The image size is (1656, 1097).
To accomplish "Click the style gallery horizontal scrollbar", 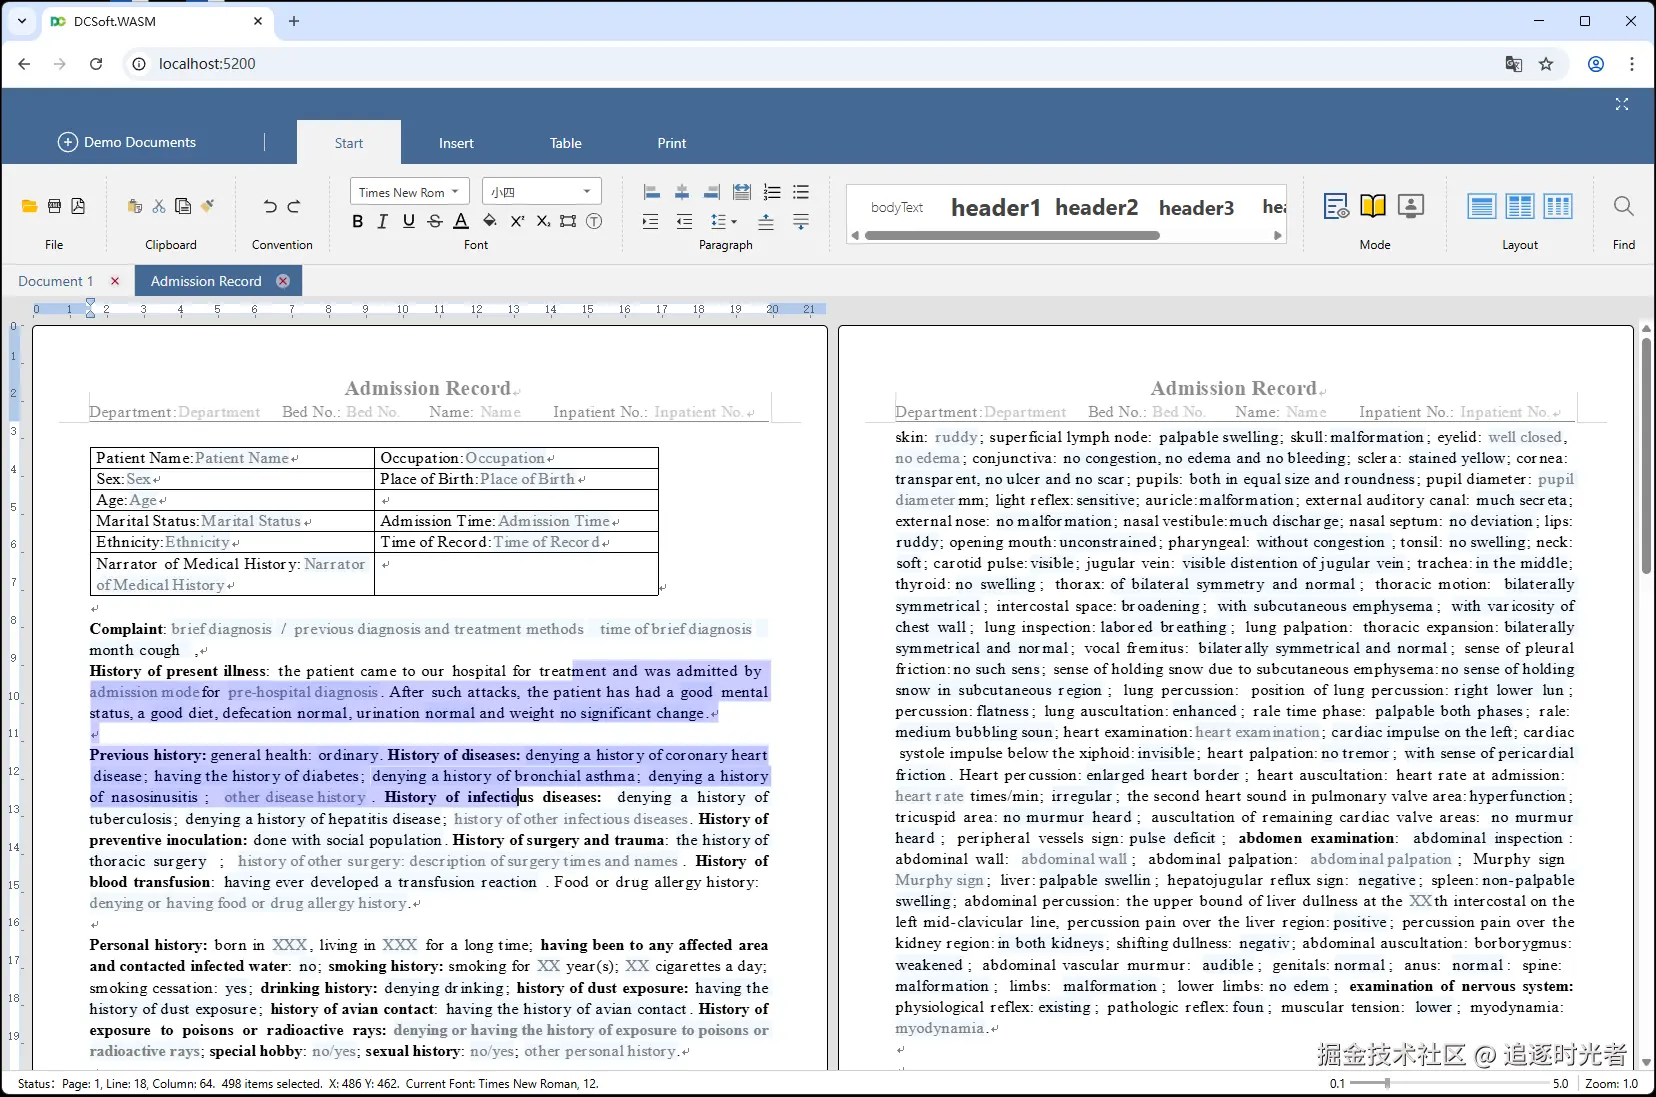I will [1012, 236].
